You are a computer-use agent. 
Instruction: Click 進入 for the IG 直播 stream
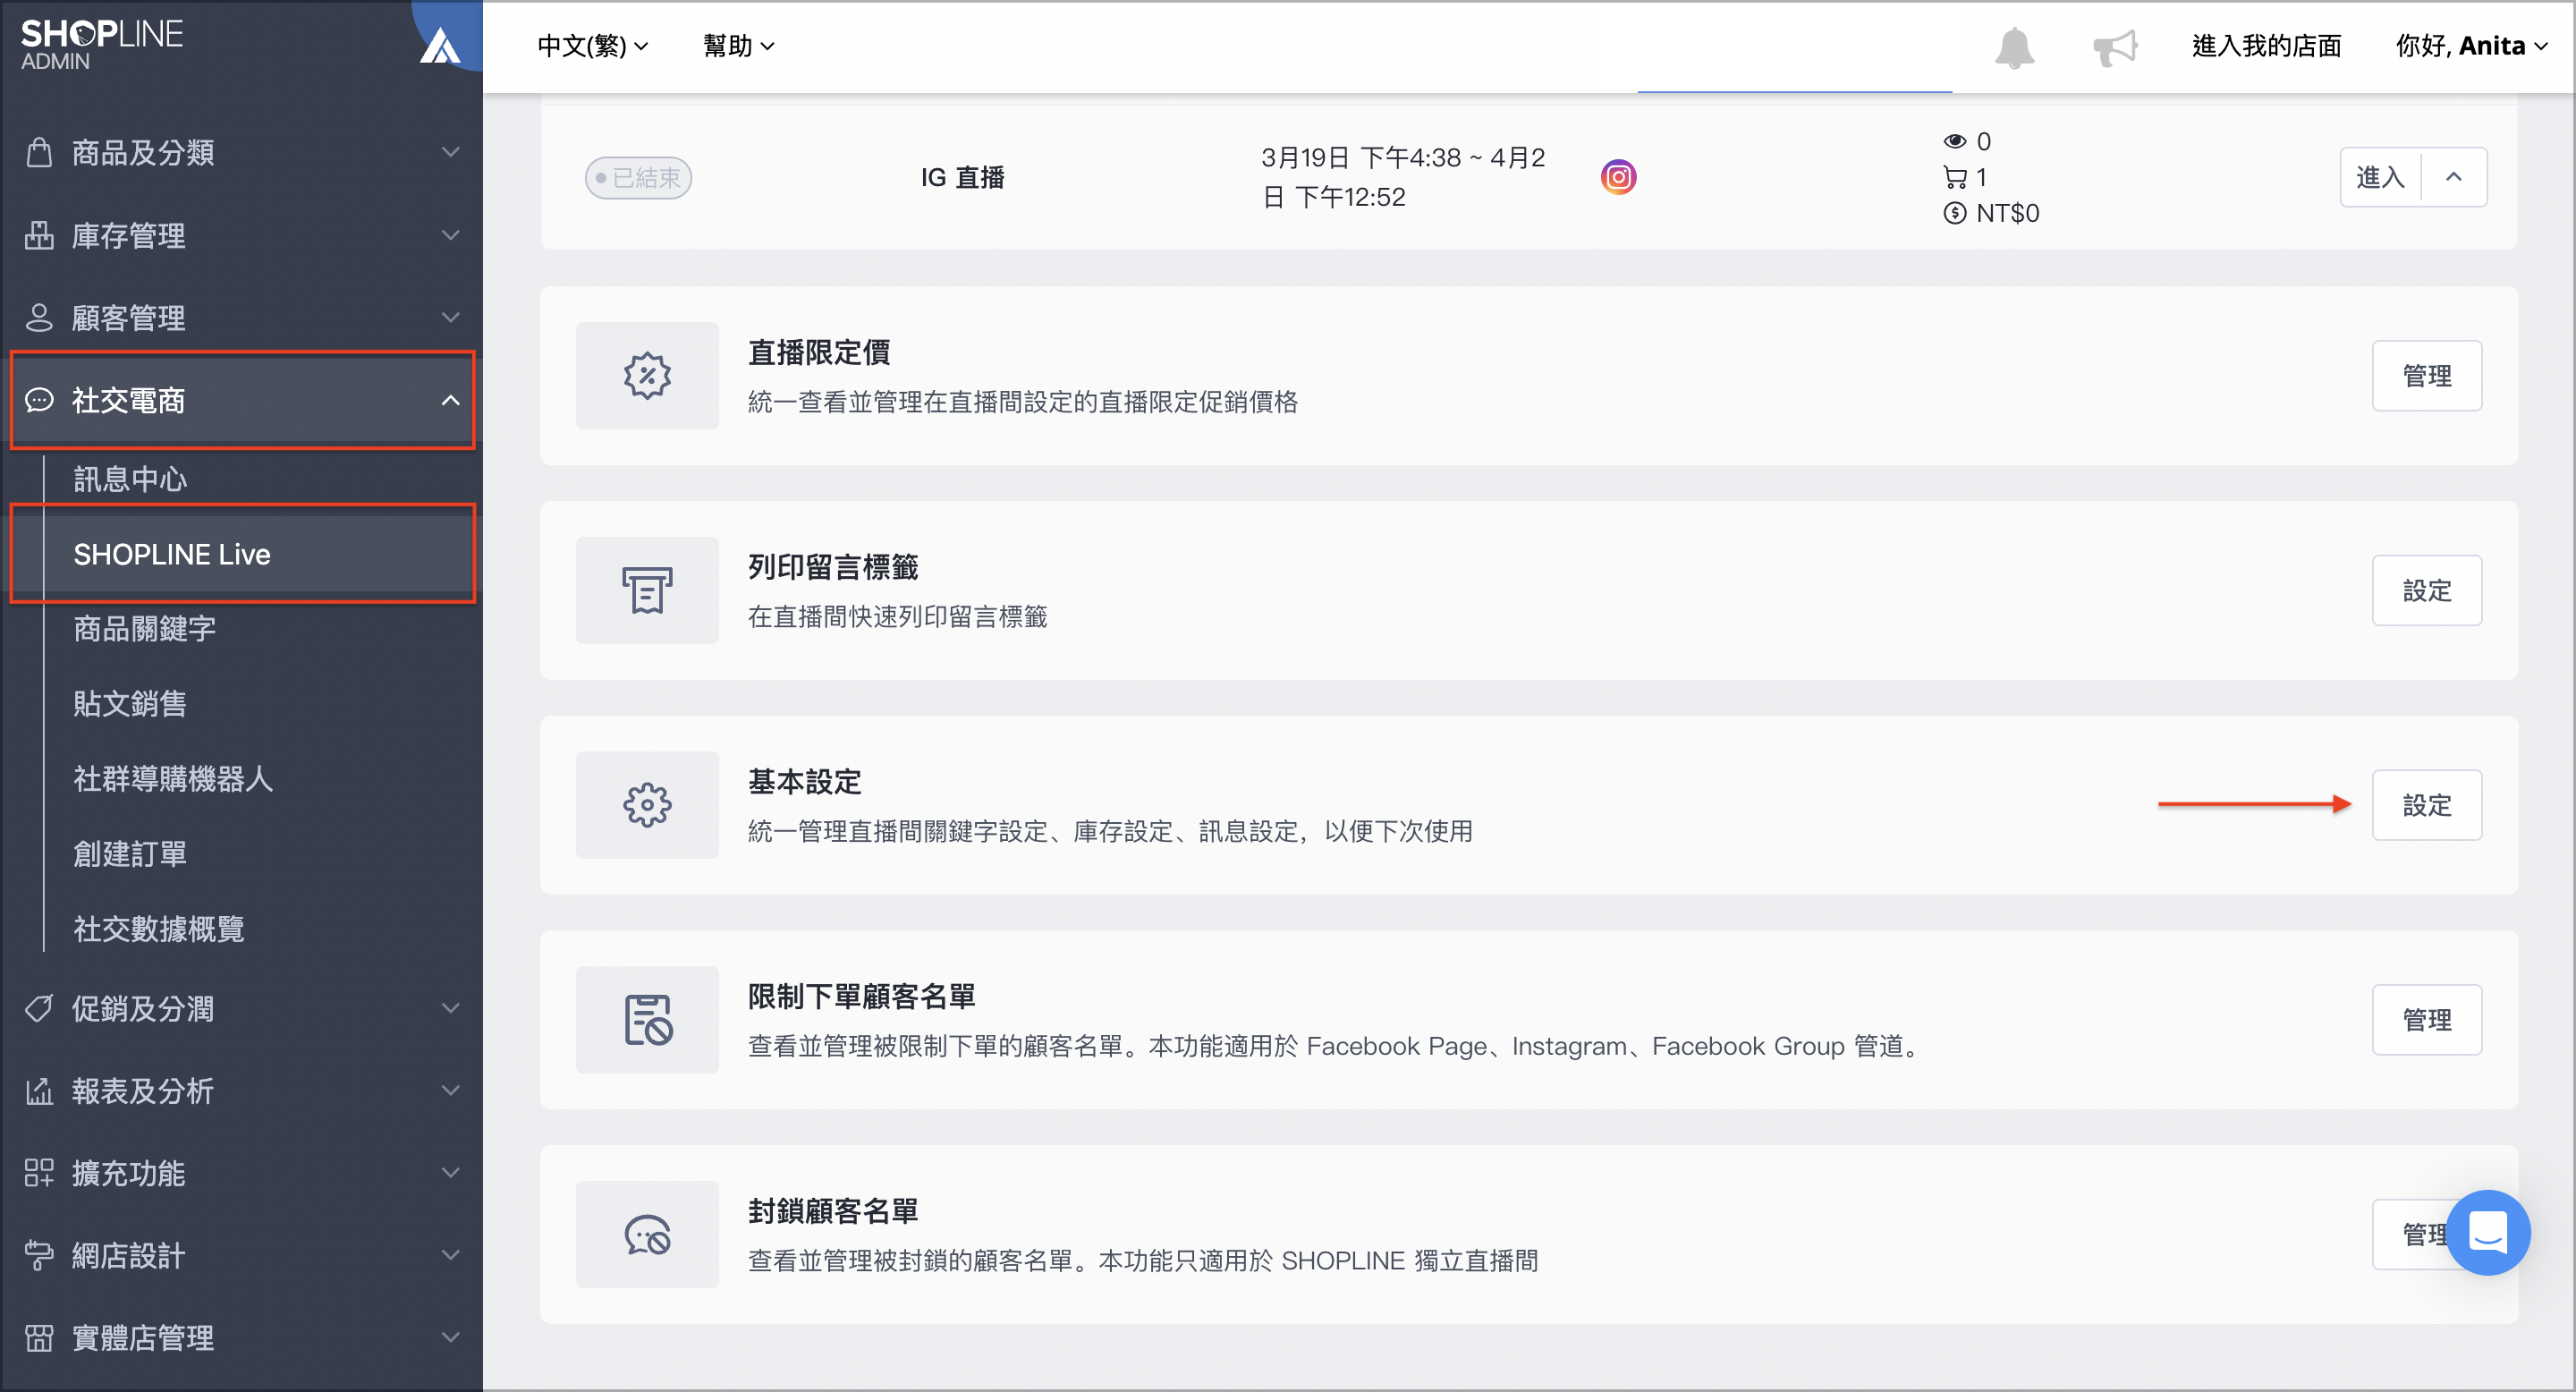[x=2380, y=177]
